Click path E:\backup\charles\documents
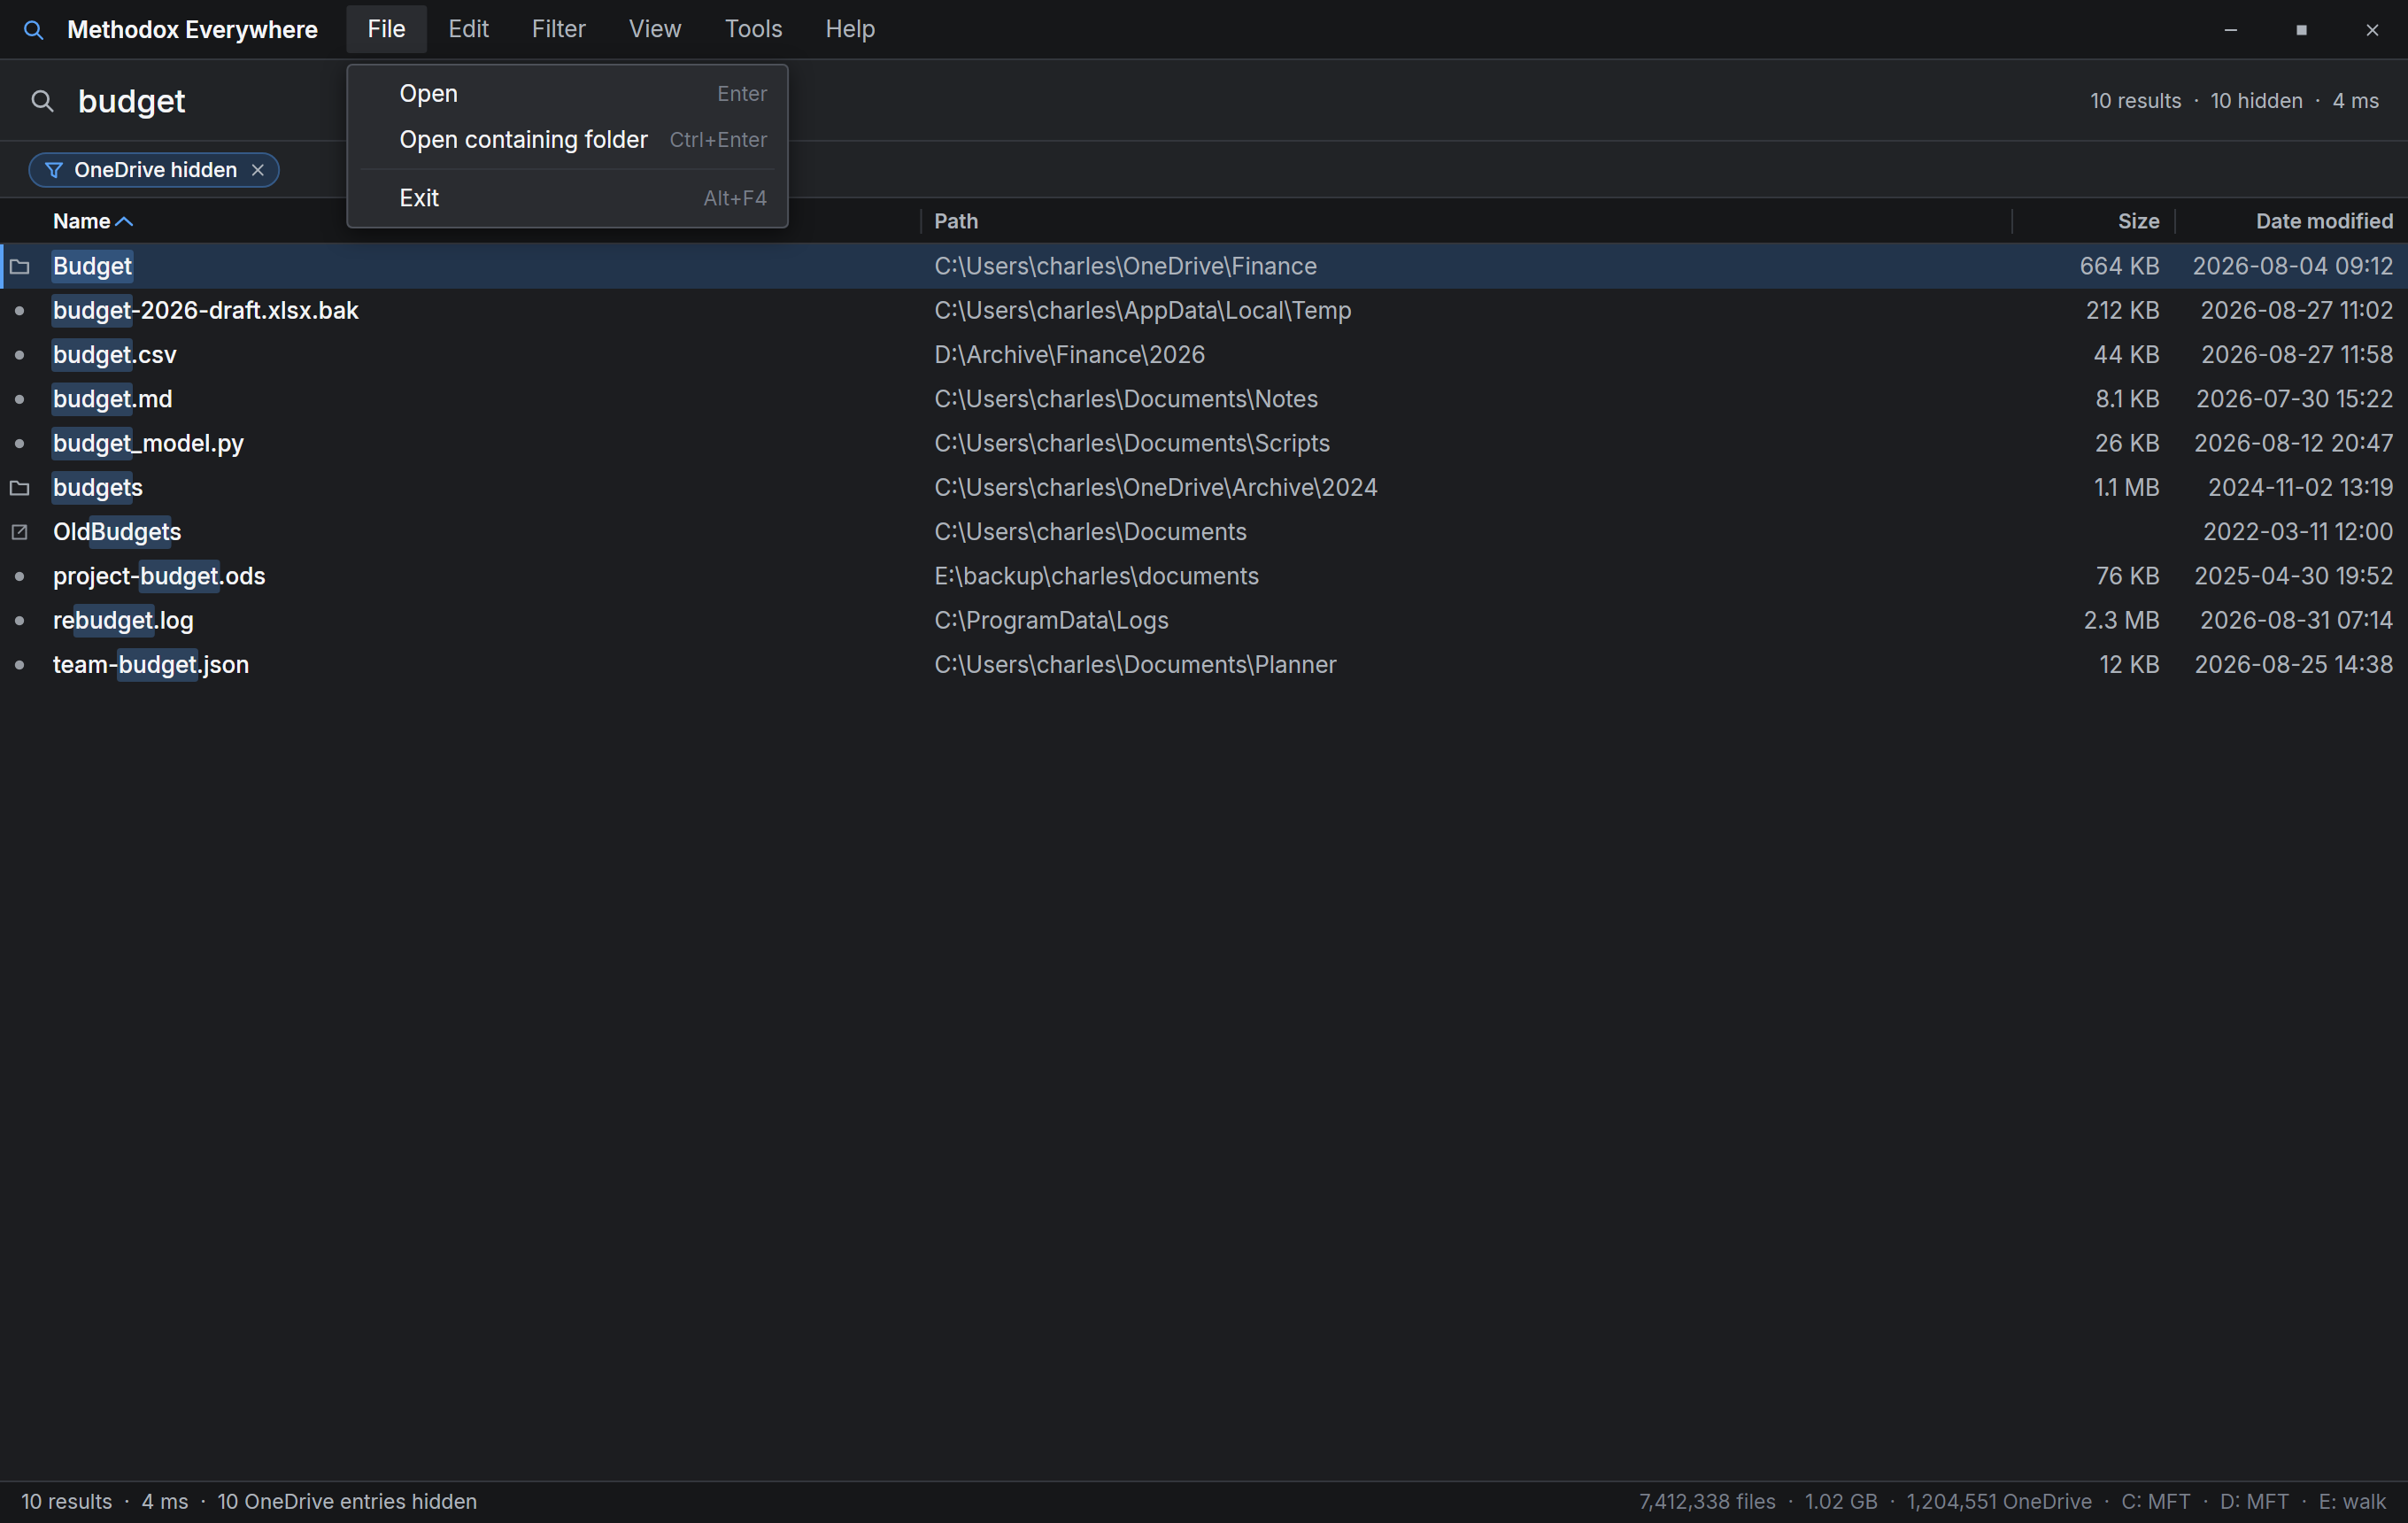2408x1523 pixels. tap(1096, 576)
